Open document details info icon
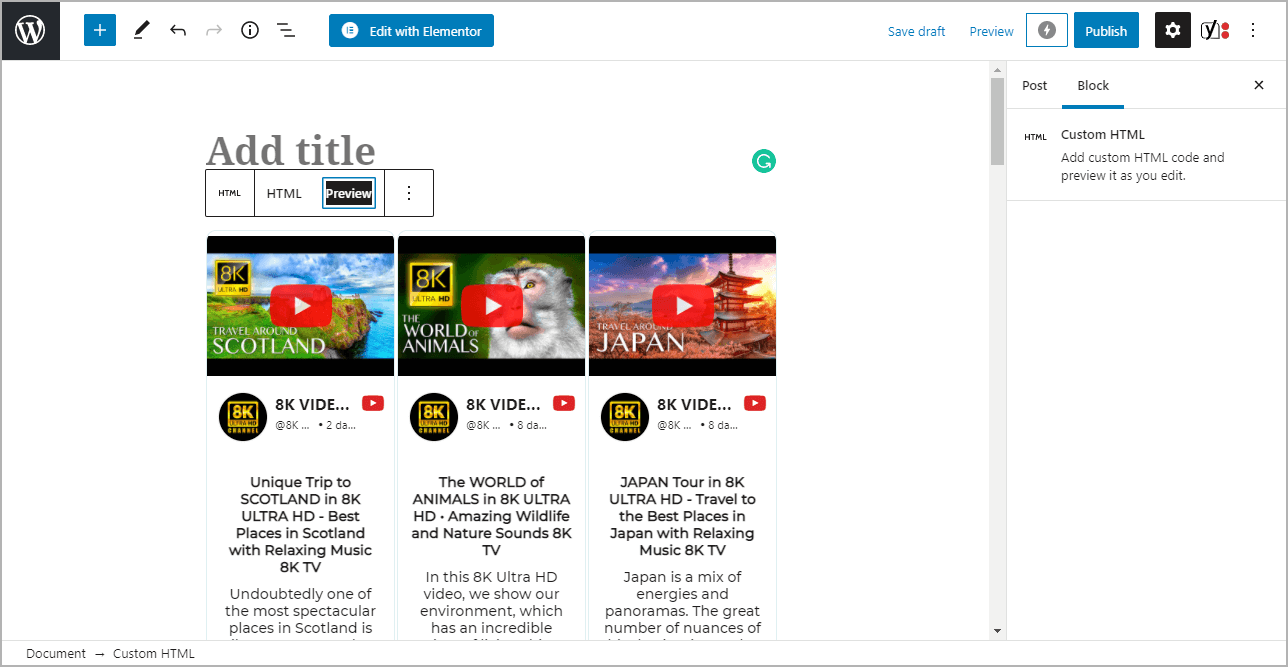The image size is (1288, 667). click(x=250, y=30)
